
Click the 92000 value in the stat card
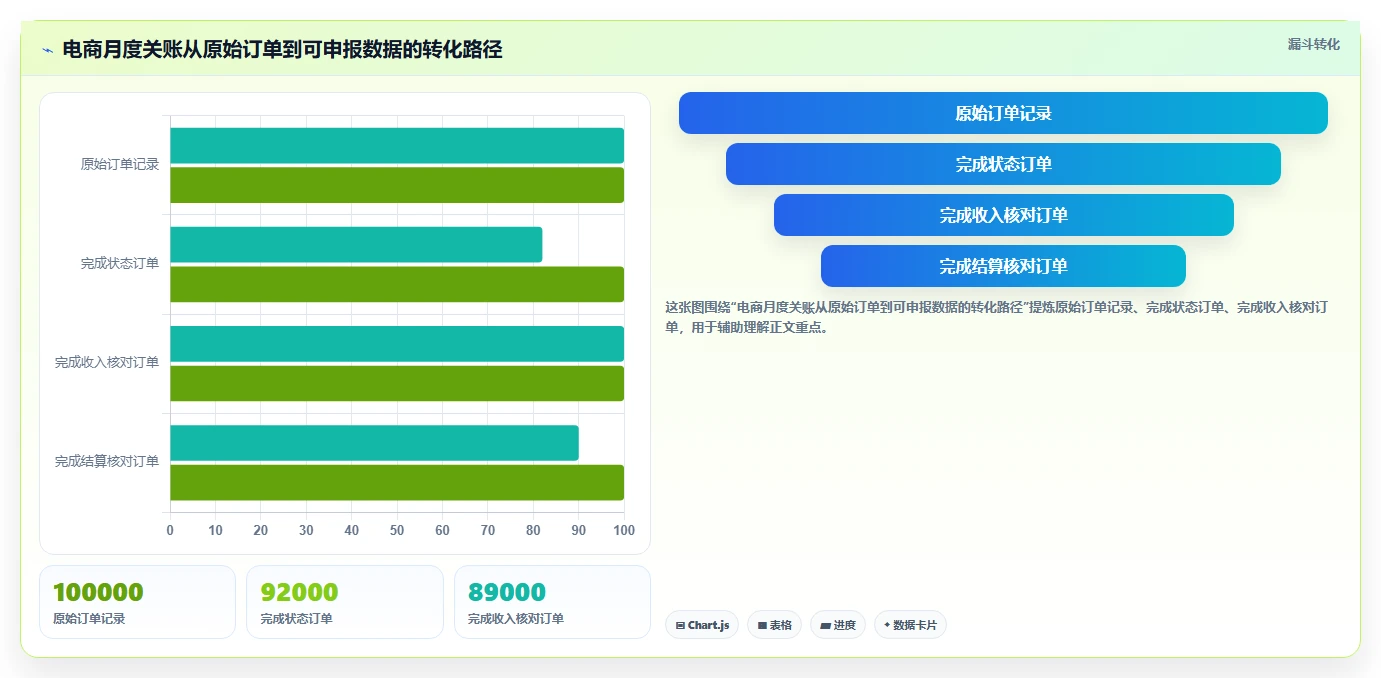tap(299, 592)
